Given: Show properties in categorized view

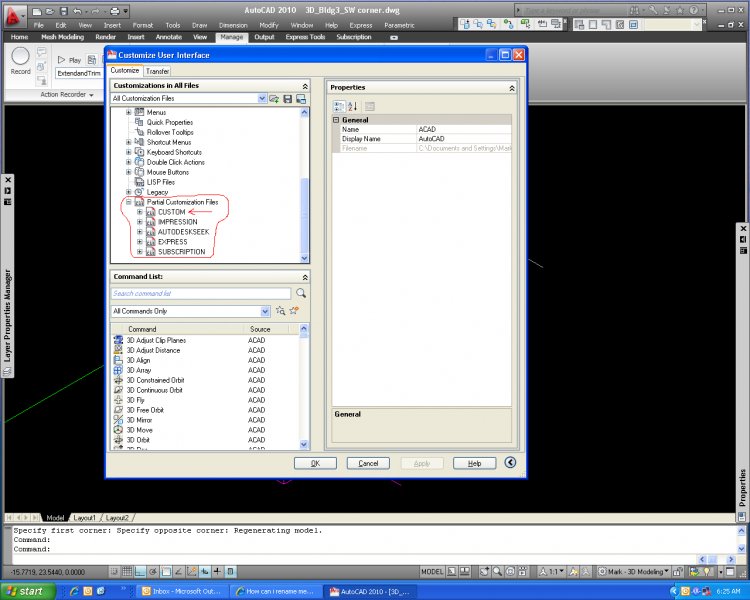Looking at the screenshot, I should pos(339,106).
